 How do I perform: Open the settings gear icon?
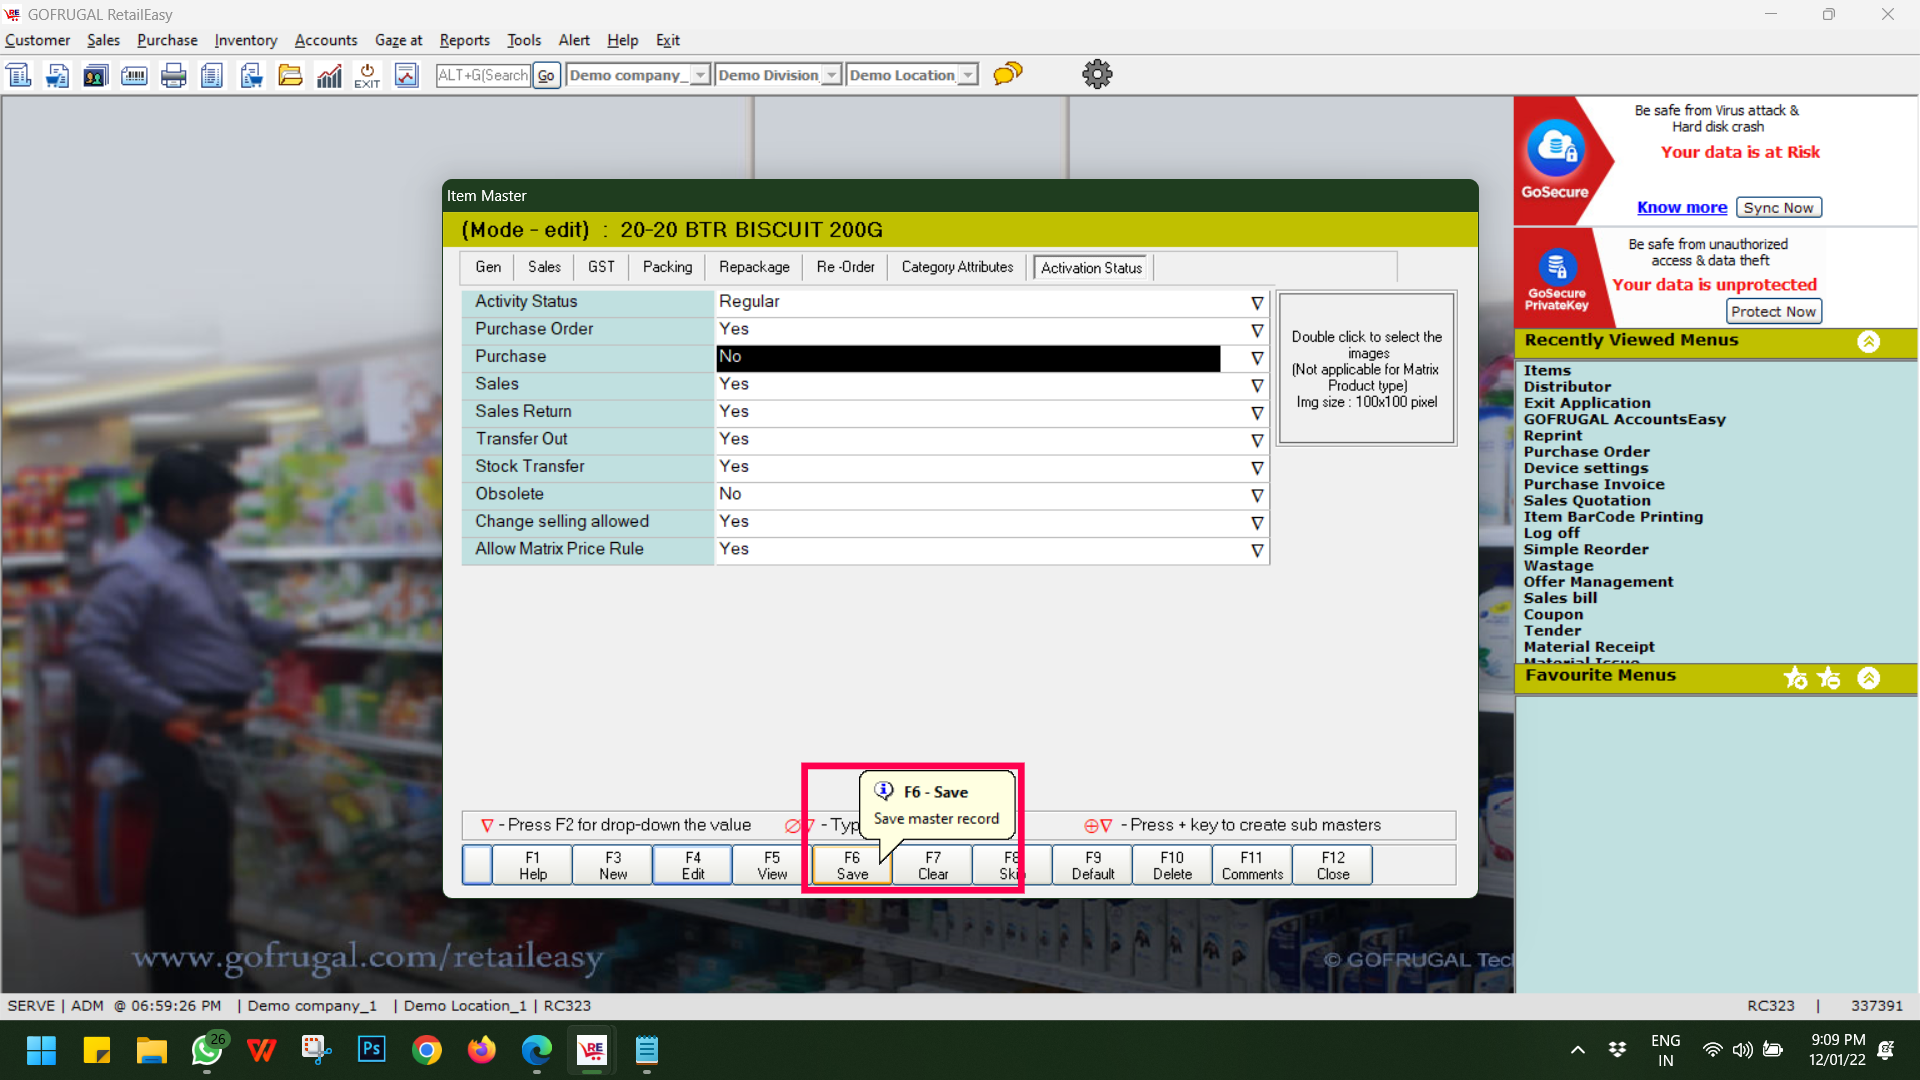tap(1097, 74)
